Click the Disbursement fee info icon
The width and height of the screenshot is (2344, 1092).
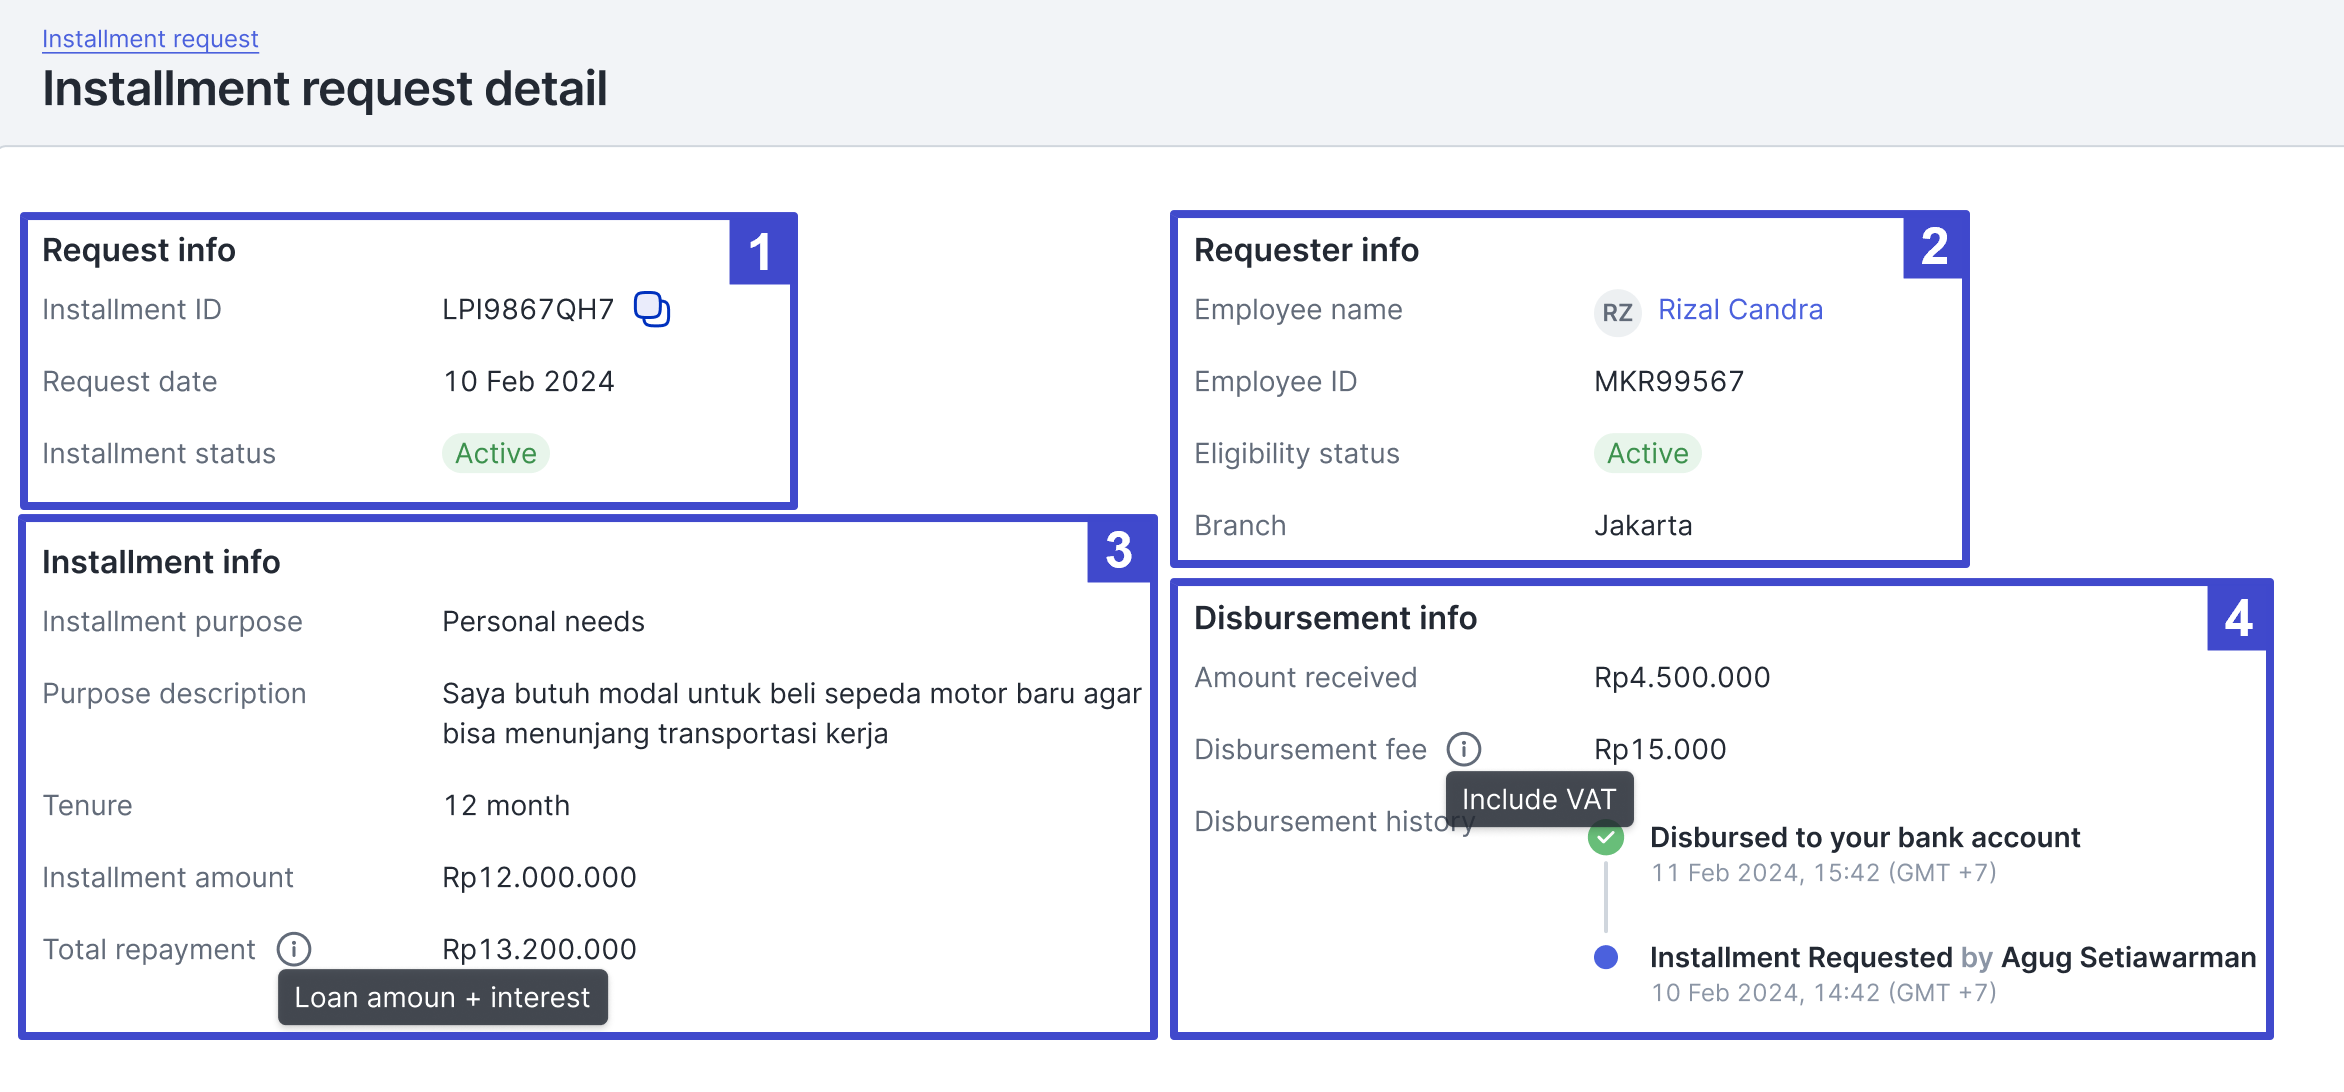coord(1464,749)
